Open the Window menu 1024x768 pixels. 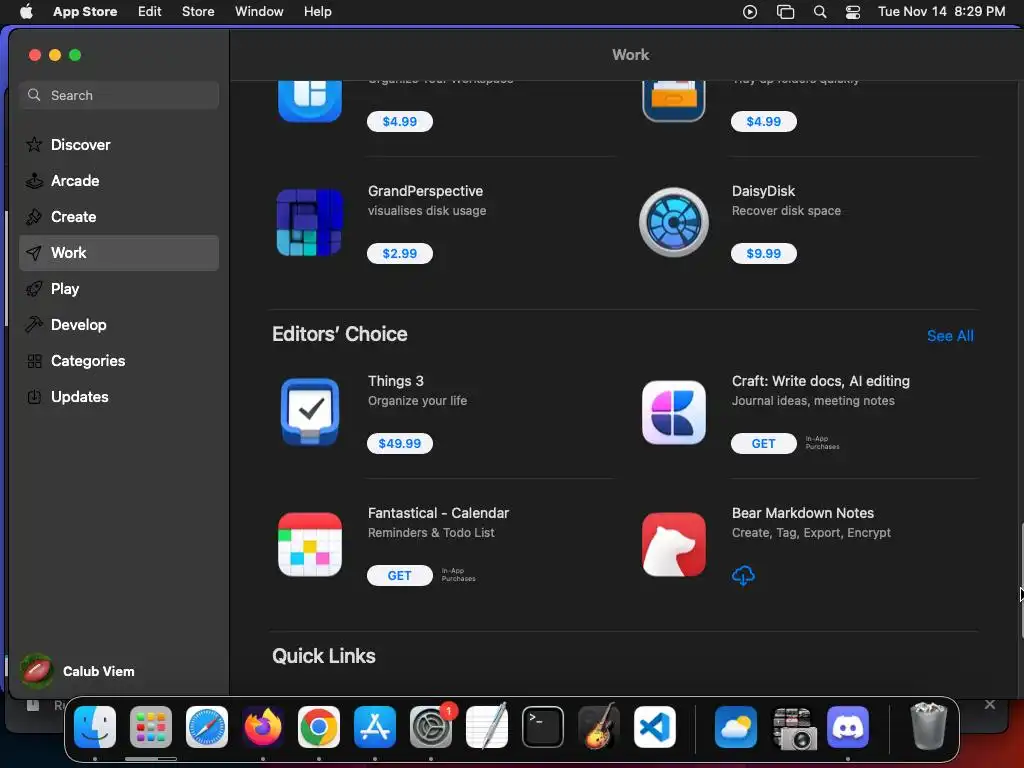(259, 12)
